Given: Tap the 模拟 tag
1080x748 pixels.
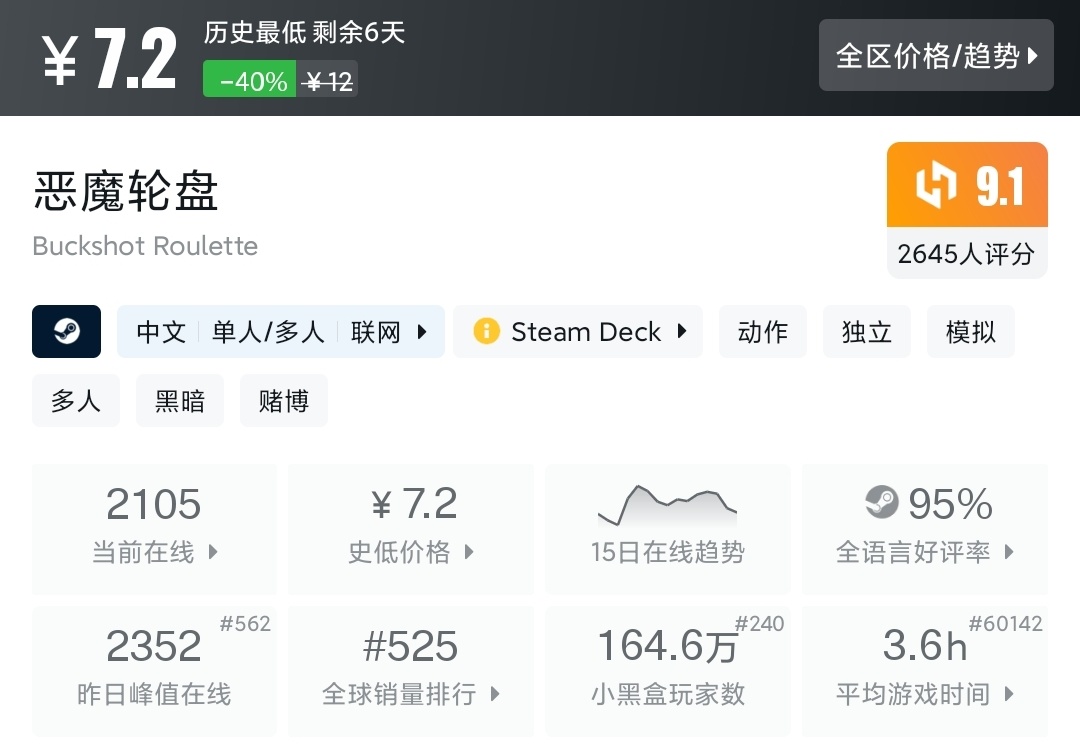Looking at the screenshot, I should pos(970,331).
